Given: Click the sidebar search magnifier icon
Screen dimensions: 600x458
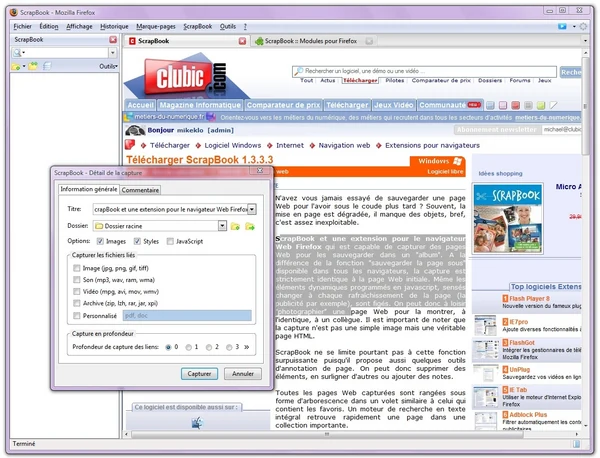Looking at the screenshot, I should pyautogui.click(x=17, y=52).
